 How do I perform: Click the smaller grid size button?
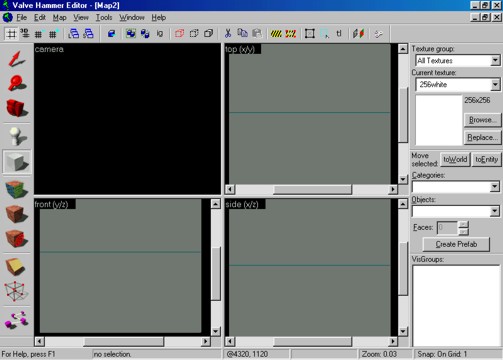point(39,34)
